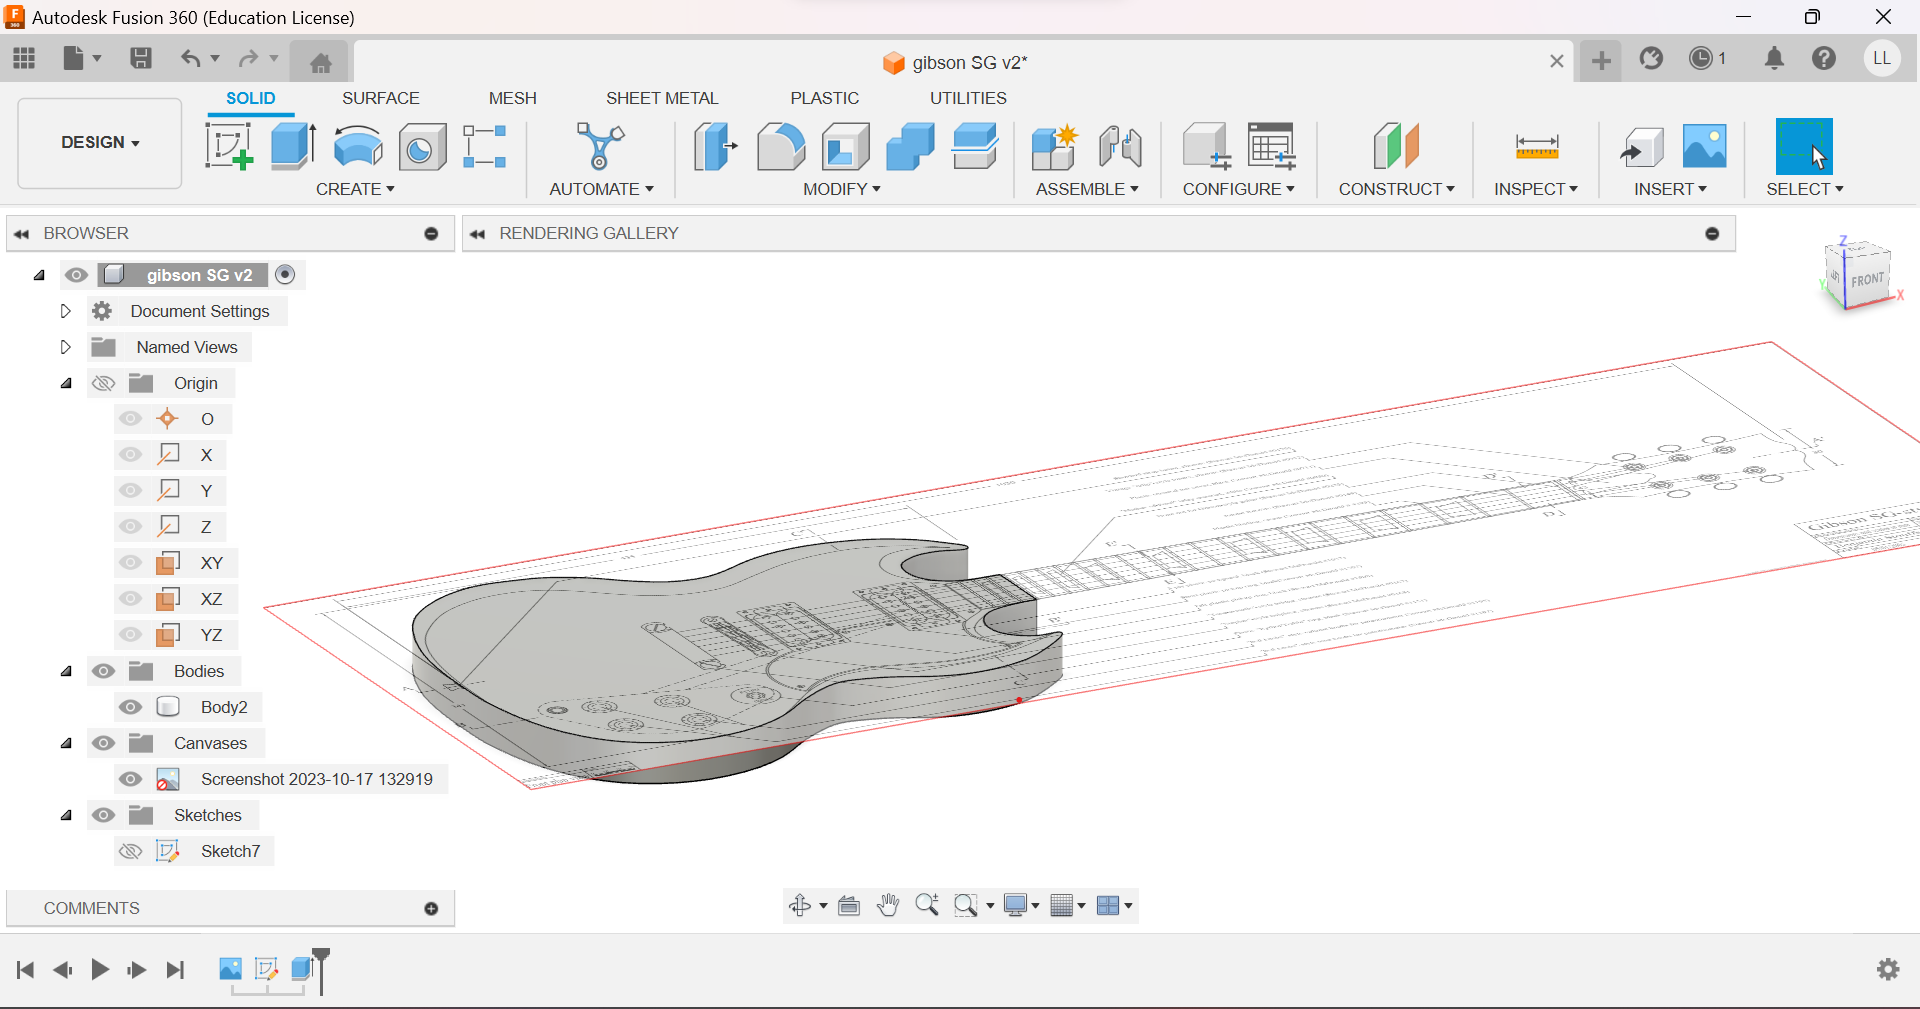This screenshot has height=1009, width=1920.
Task: Hide the Bodies folder
Action: (x=103, y=671)
